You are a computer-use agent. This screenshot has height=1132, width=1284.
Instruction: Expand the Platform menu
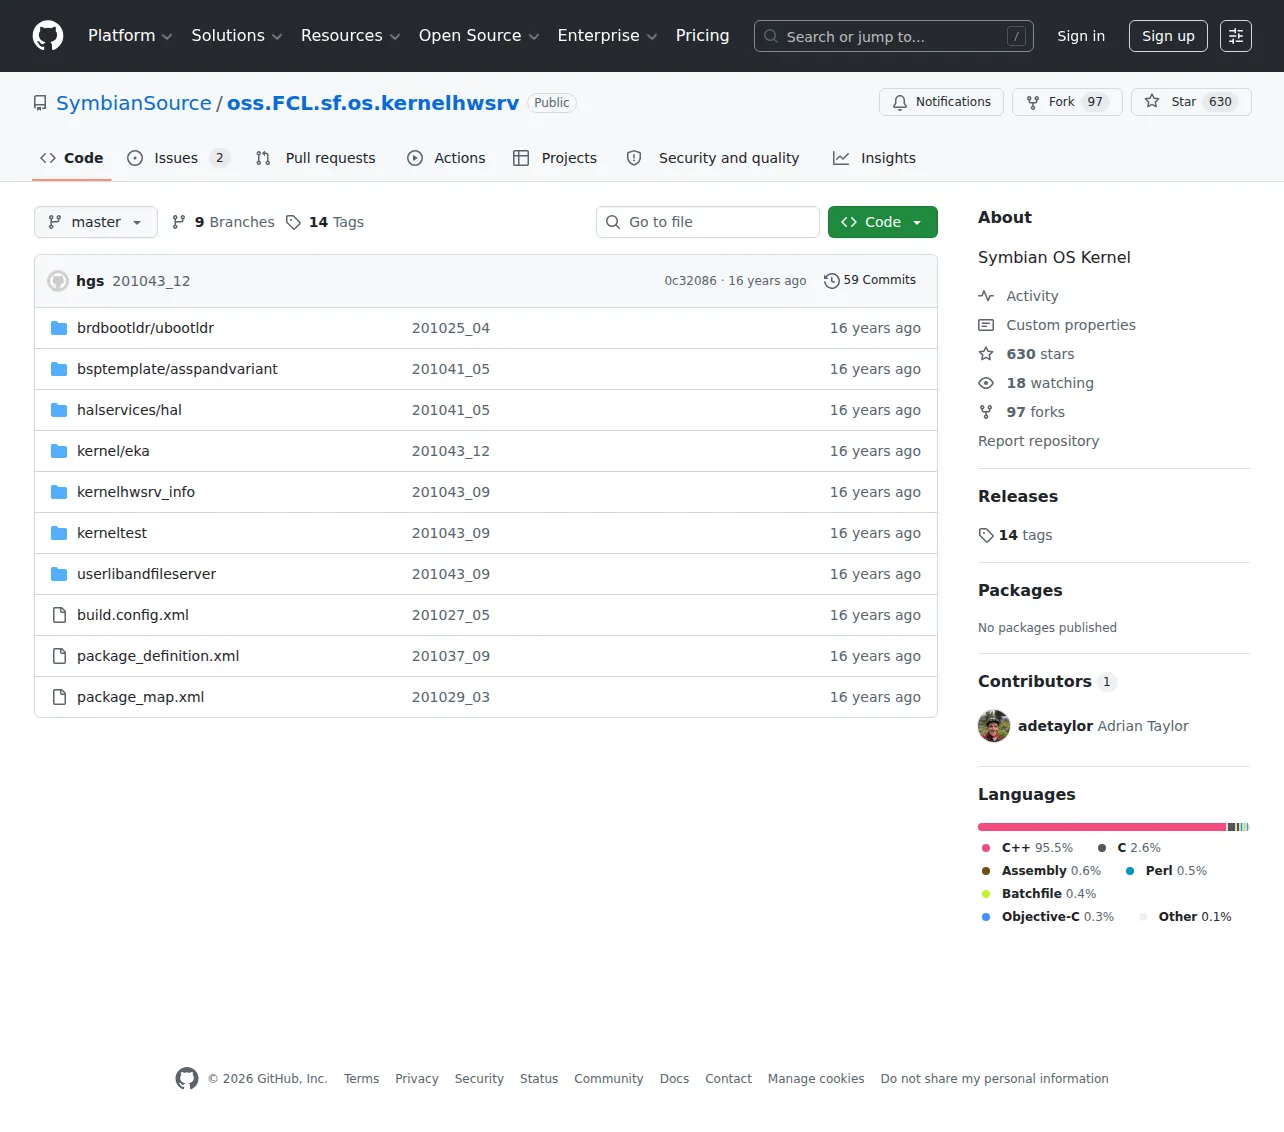[130, 36]
